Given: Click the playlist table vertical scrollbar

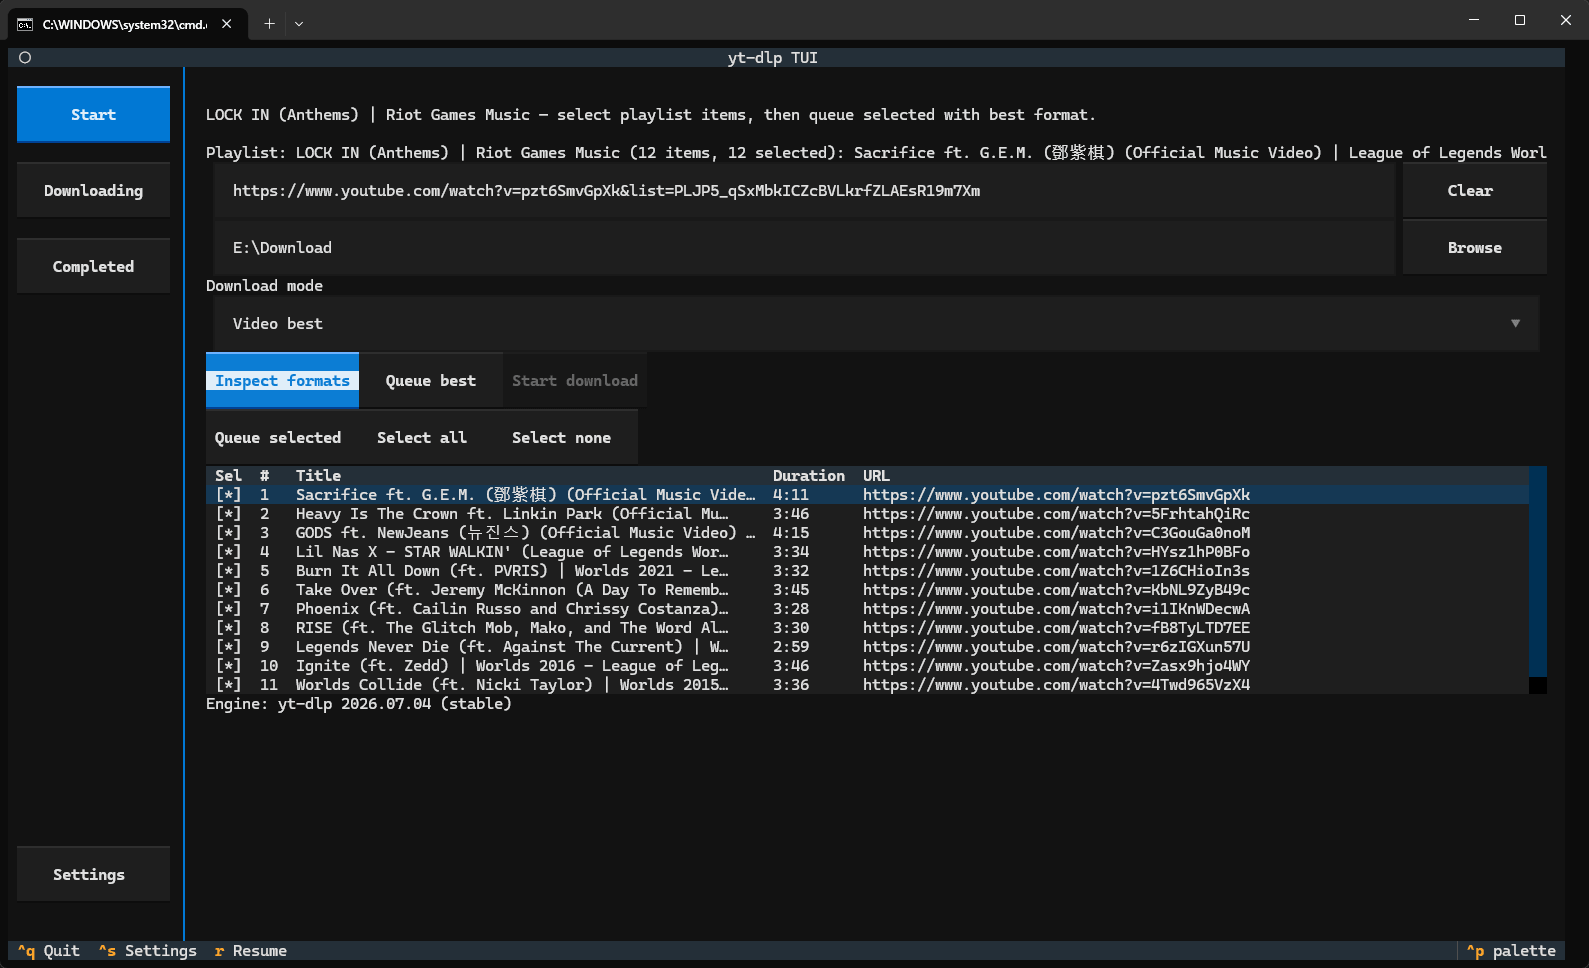Looking at the screenshot, I should (x=1538, y=580).
